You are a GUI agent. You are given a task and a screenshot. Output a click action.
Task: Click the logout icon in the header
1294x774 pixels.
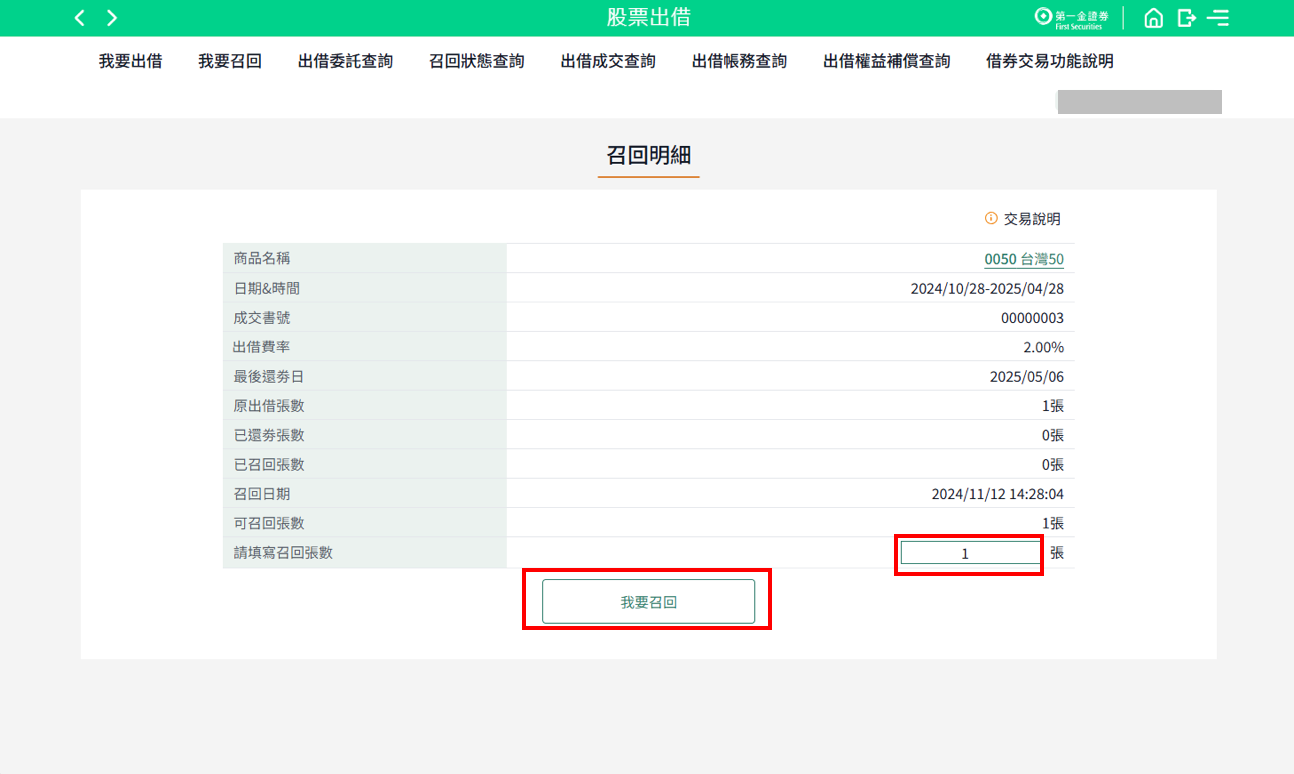tap(1186, 18)
